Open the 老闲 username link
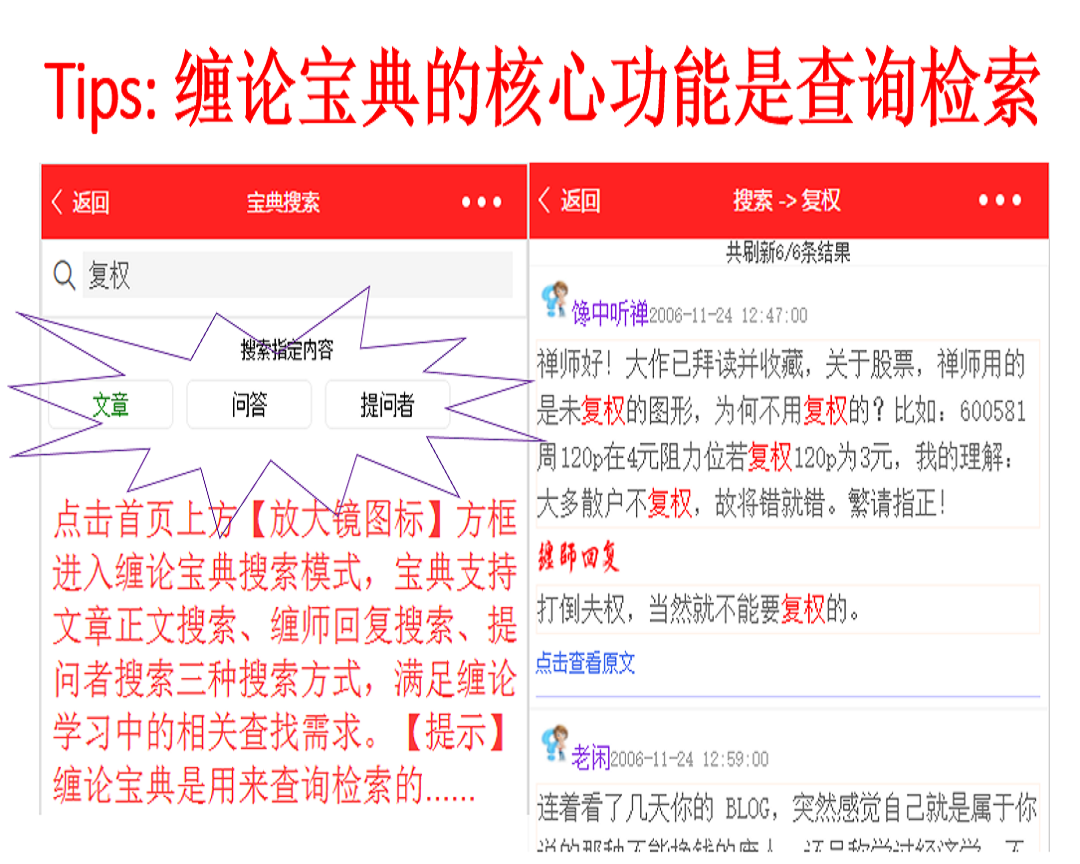 (590, 758)
